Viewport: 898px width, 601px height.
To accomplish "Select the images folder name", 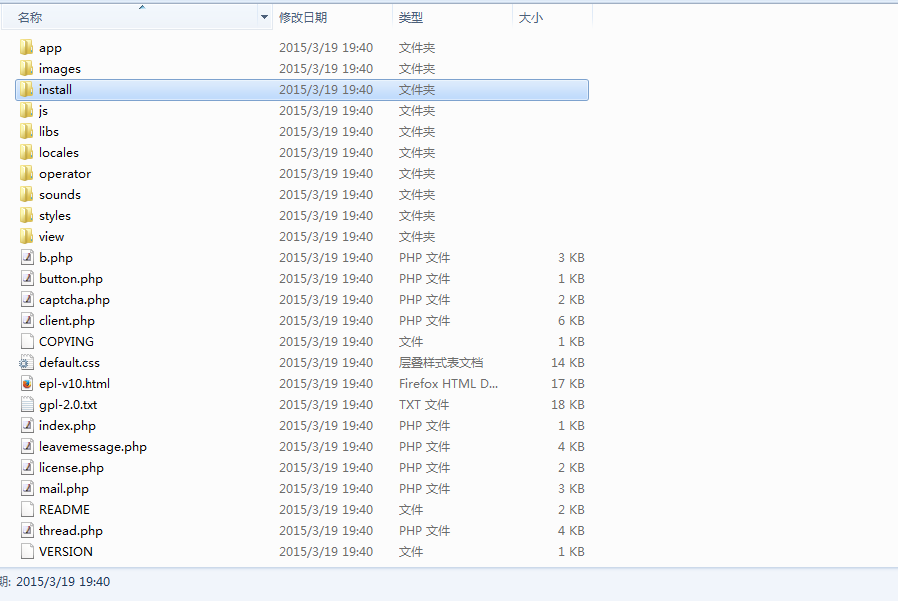I will pyautogui.click(x=60, y=69).
